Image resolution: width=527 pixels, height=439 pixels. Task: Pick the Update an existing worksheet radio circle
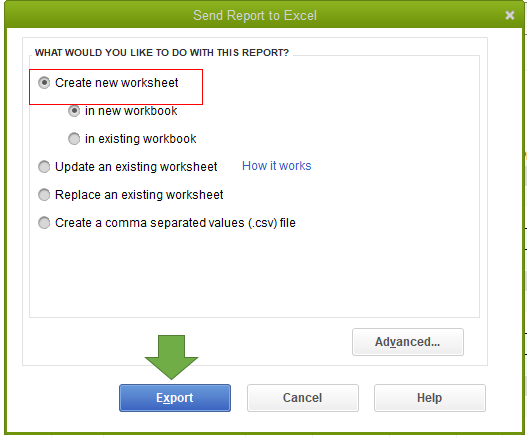click(44, 167)
